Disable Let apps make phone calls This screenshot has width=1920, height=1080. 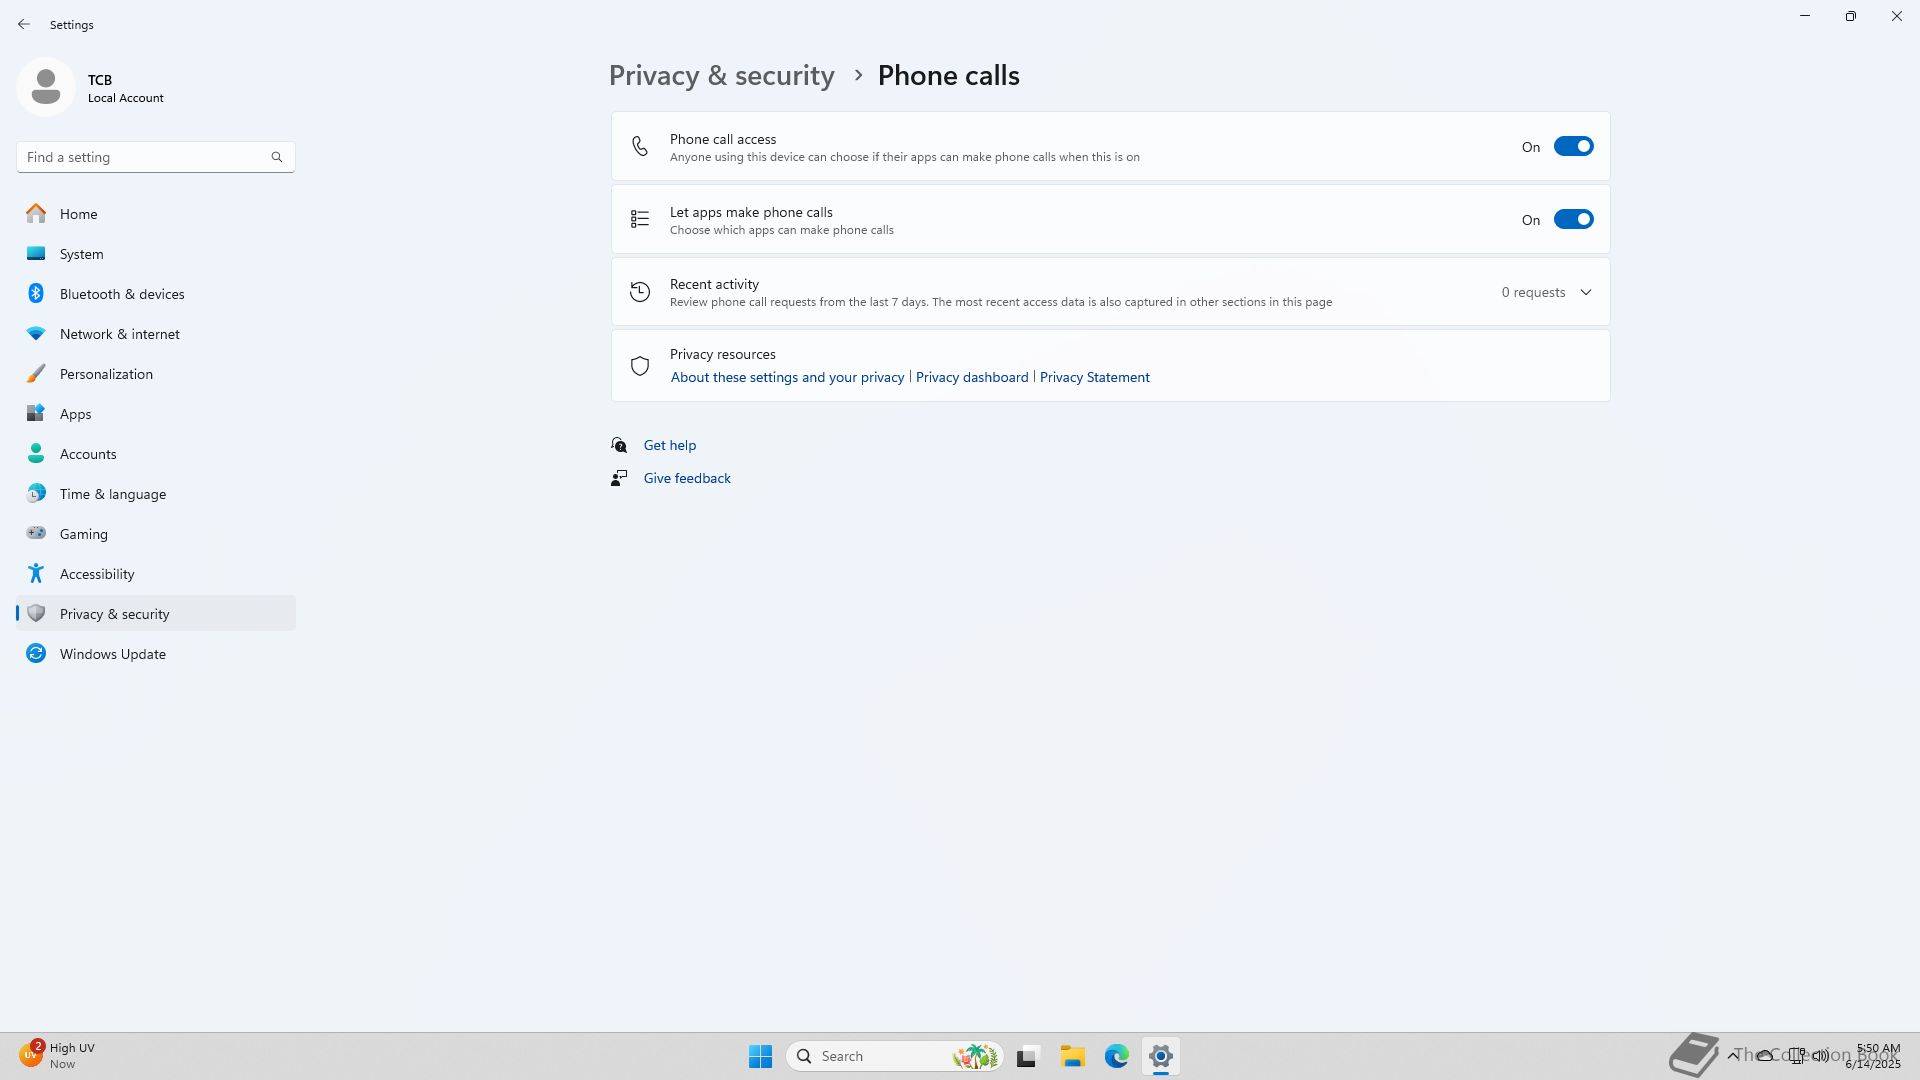pos(1572,220)
